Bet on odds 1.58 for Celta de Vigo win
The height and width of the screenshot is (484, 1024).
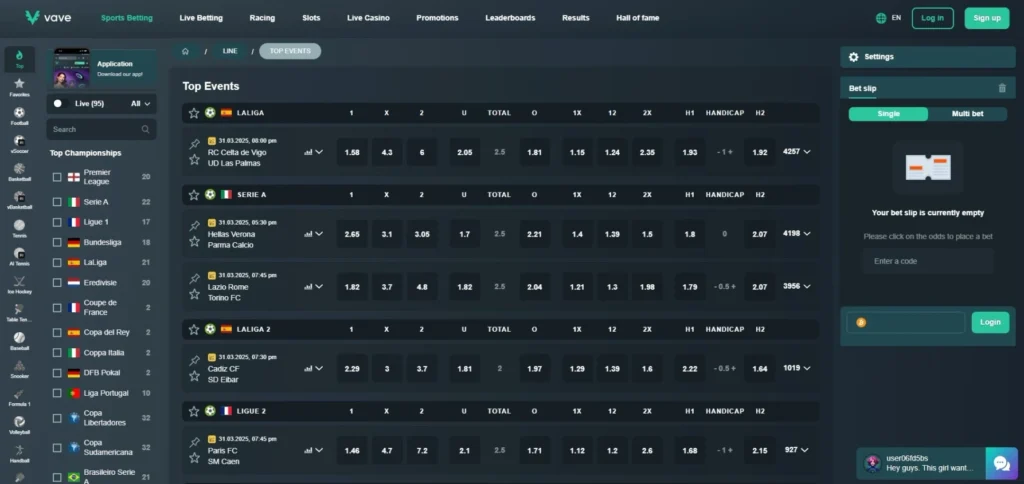click(x=351, y=152)
